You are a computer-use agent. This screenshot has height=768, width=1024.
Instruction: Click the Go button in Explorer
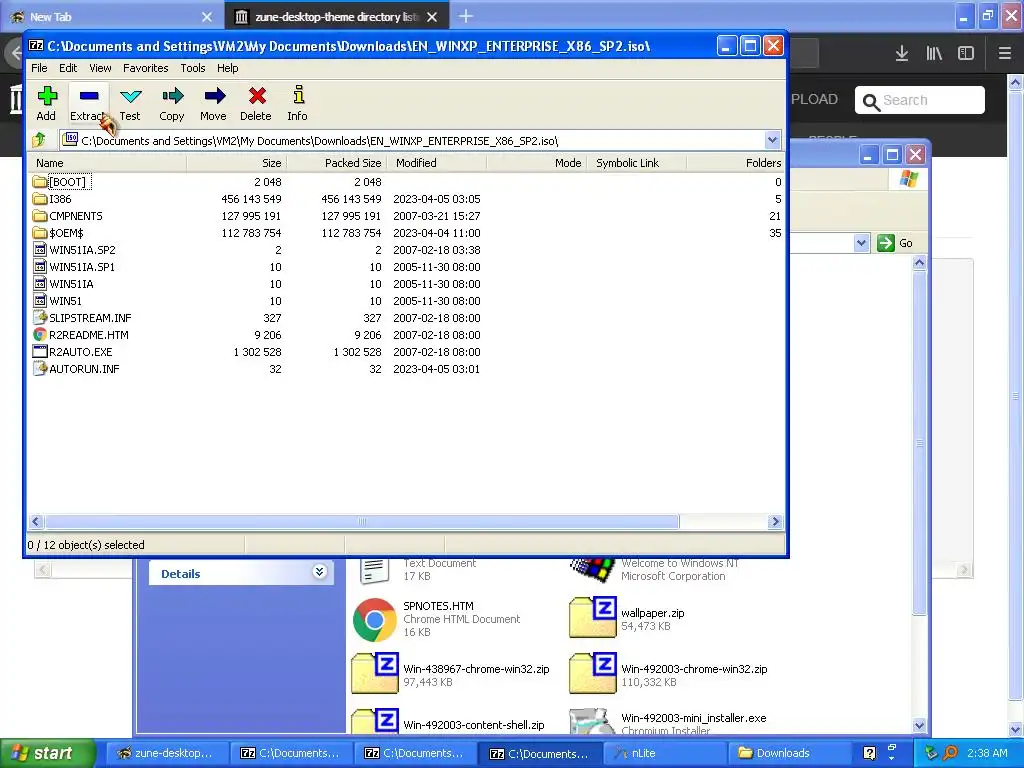pyautogui.click(x=895, y=243)
